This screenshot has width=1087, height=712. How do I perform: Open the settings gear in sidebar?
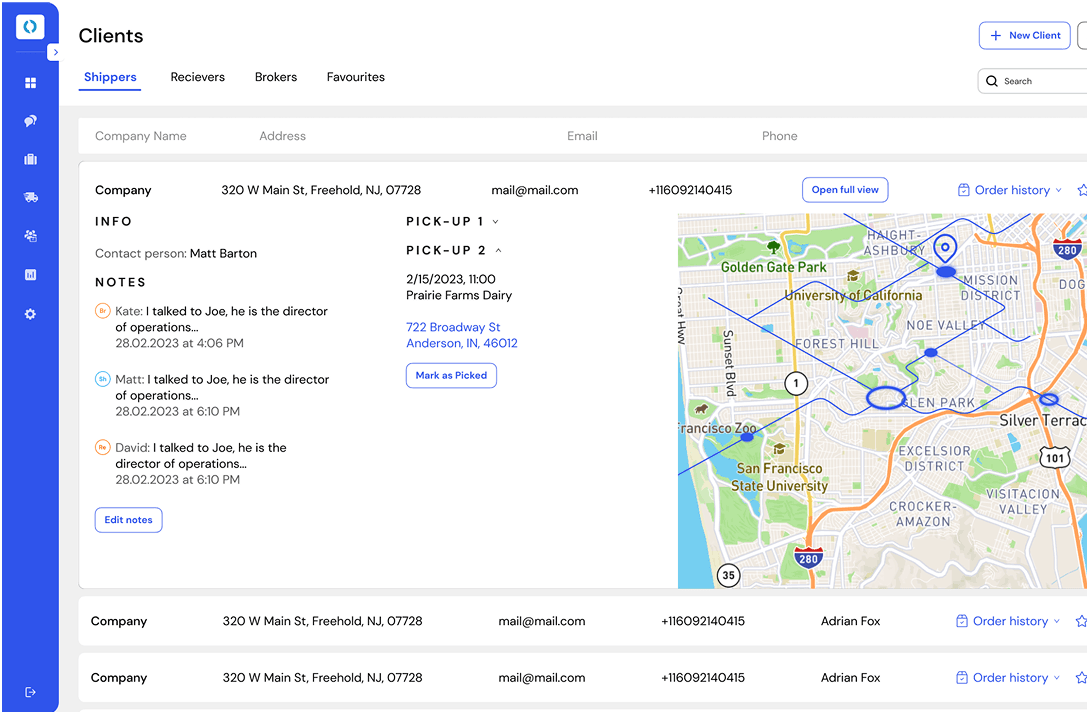[x=30, y=314]
